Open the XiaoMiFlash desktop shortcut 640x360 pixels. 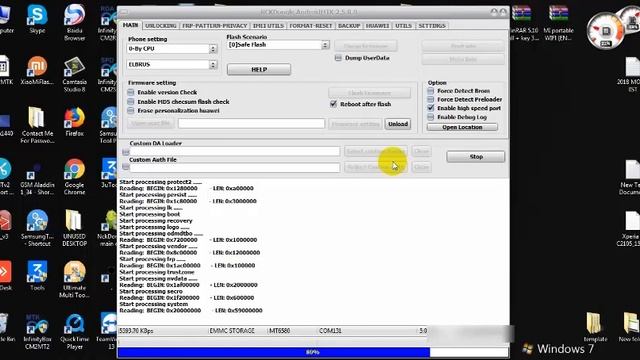[x=37, y=70]
